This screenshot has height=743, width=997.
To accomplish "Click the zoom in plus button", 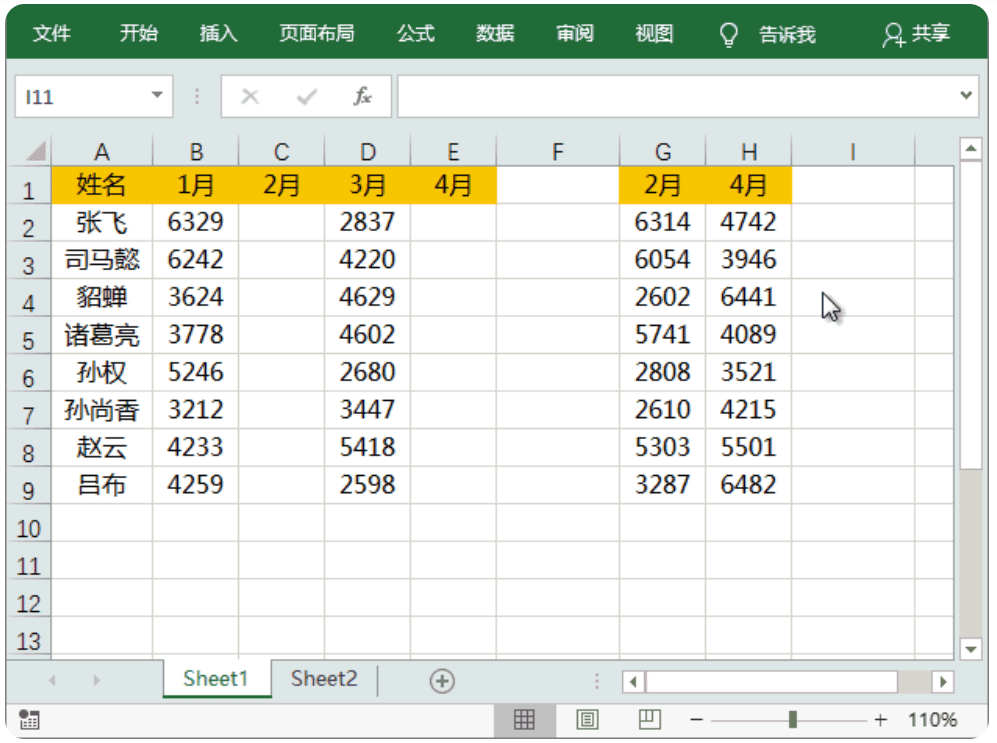I will [881, 719].
